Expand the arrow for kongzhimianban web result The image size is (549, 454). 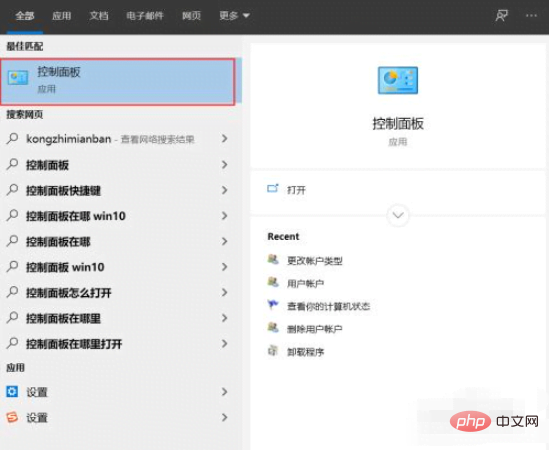tap(224, 139)
